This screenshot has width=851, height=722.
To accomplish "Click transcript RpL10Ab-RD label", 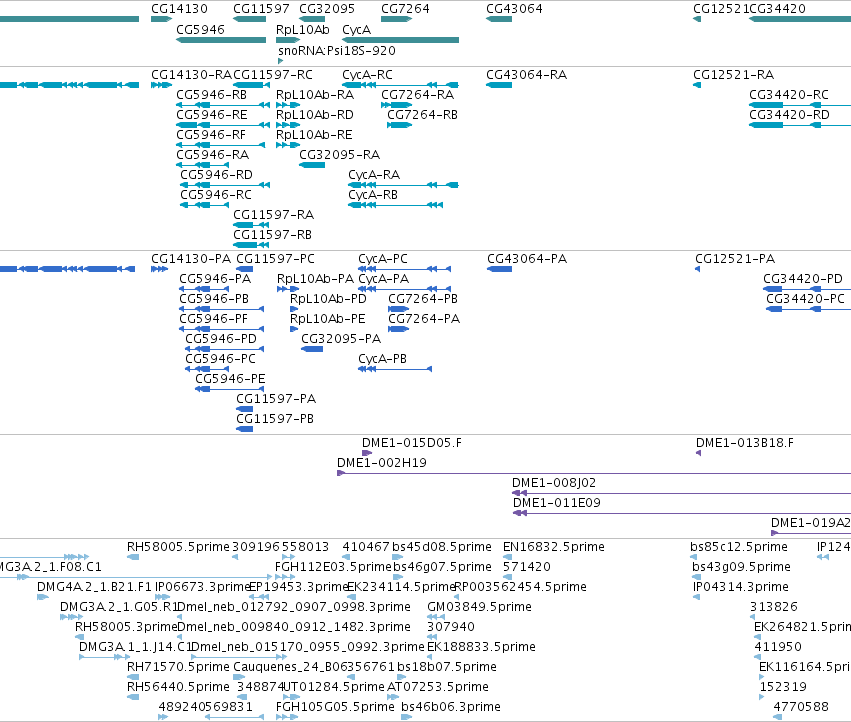I will [315, 115].
